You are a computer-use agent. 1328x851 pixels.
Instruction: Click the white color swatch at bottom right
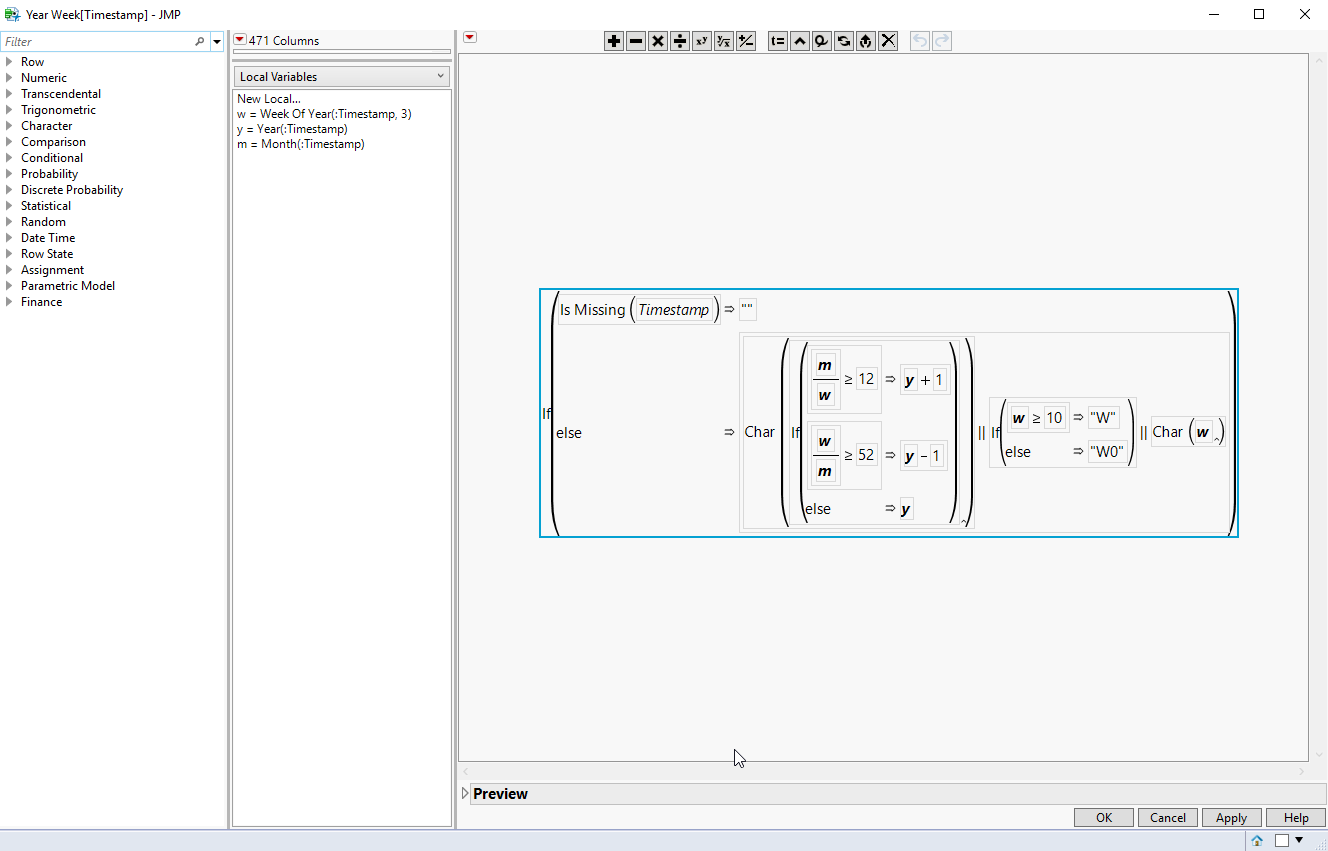[x=1283, y=840]
